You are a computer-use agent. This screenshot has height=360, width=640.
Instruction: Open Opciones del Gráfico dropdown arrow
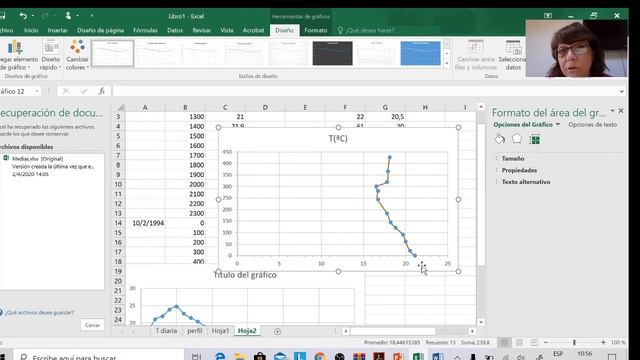coord(558,124)
